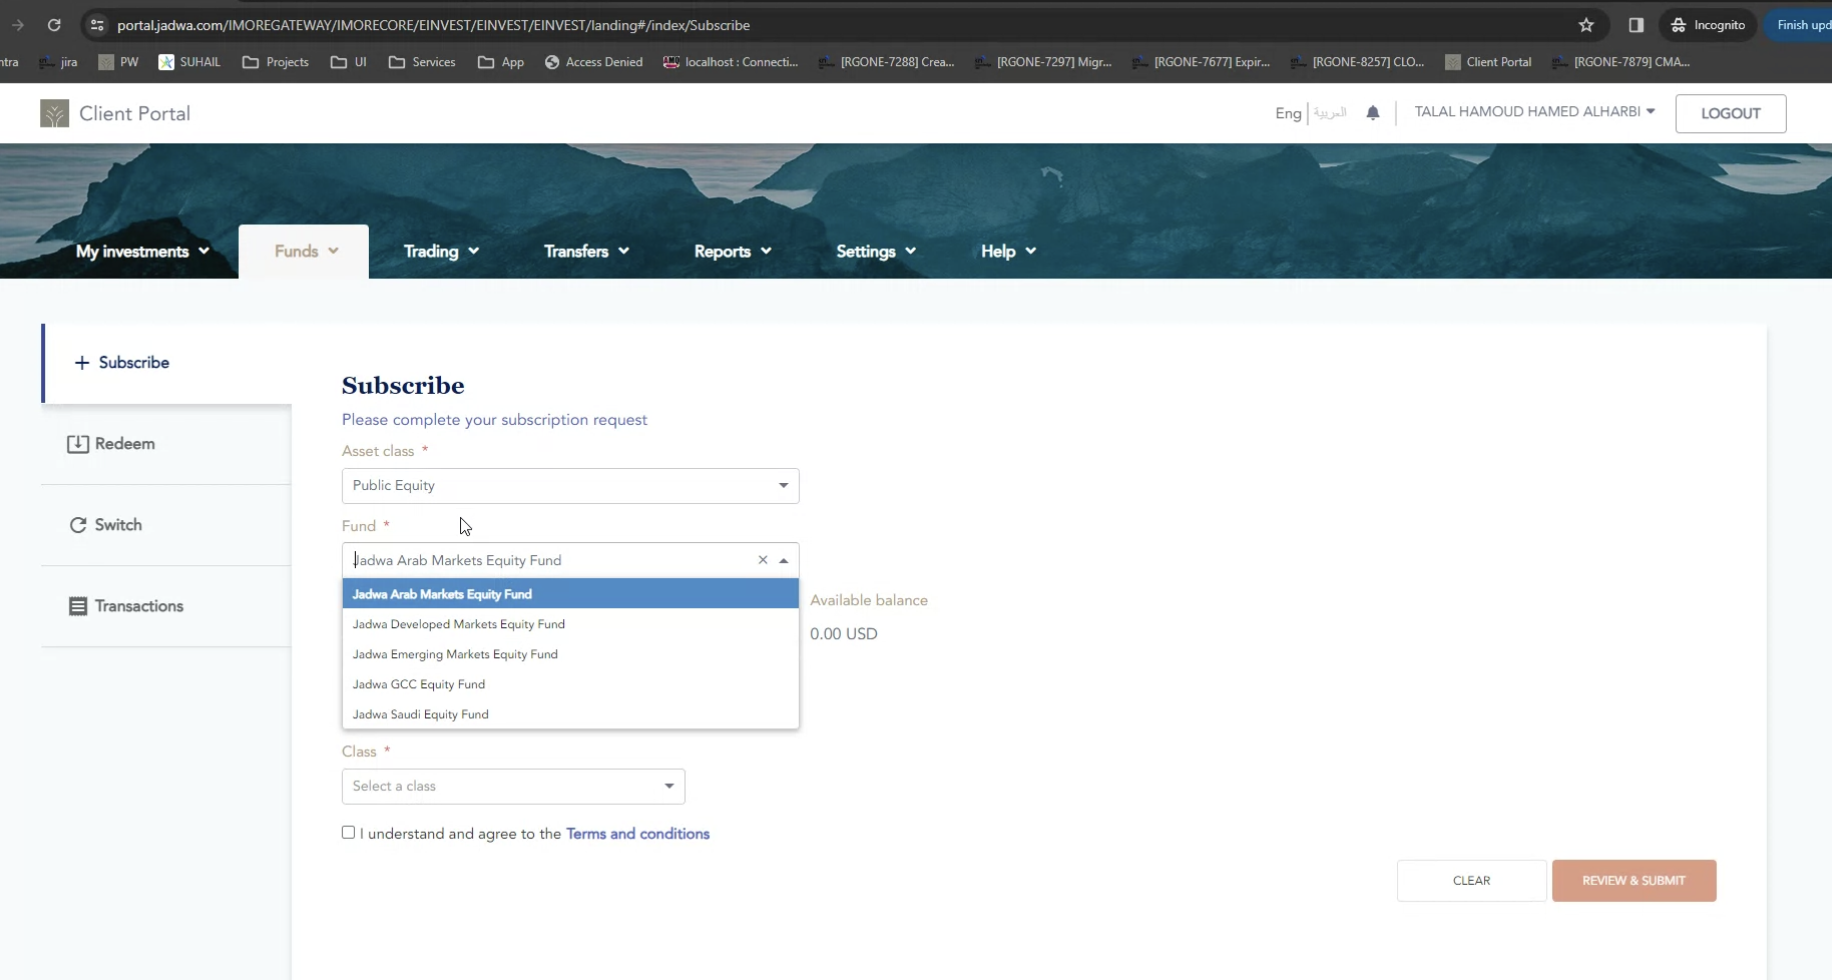Clear selected fund with X icon
This screenshot has height=980, width=1832.
point(763,560)
